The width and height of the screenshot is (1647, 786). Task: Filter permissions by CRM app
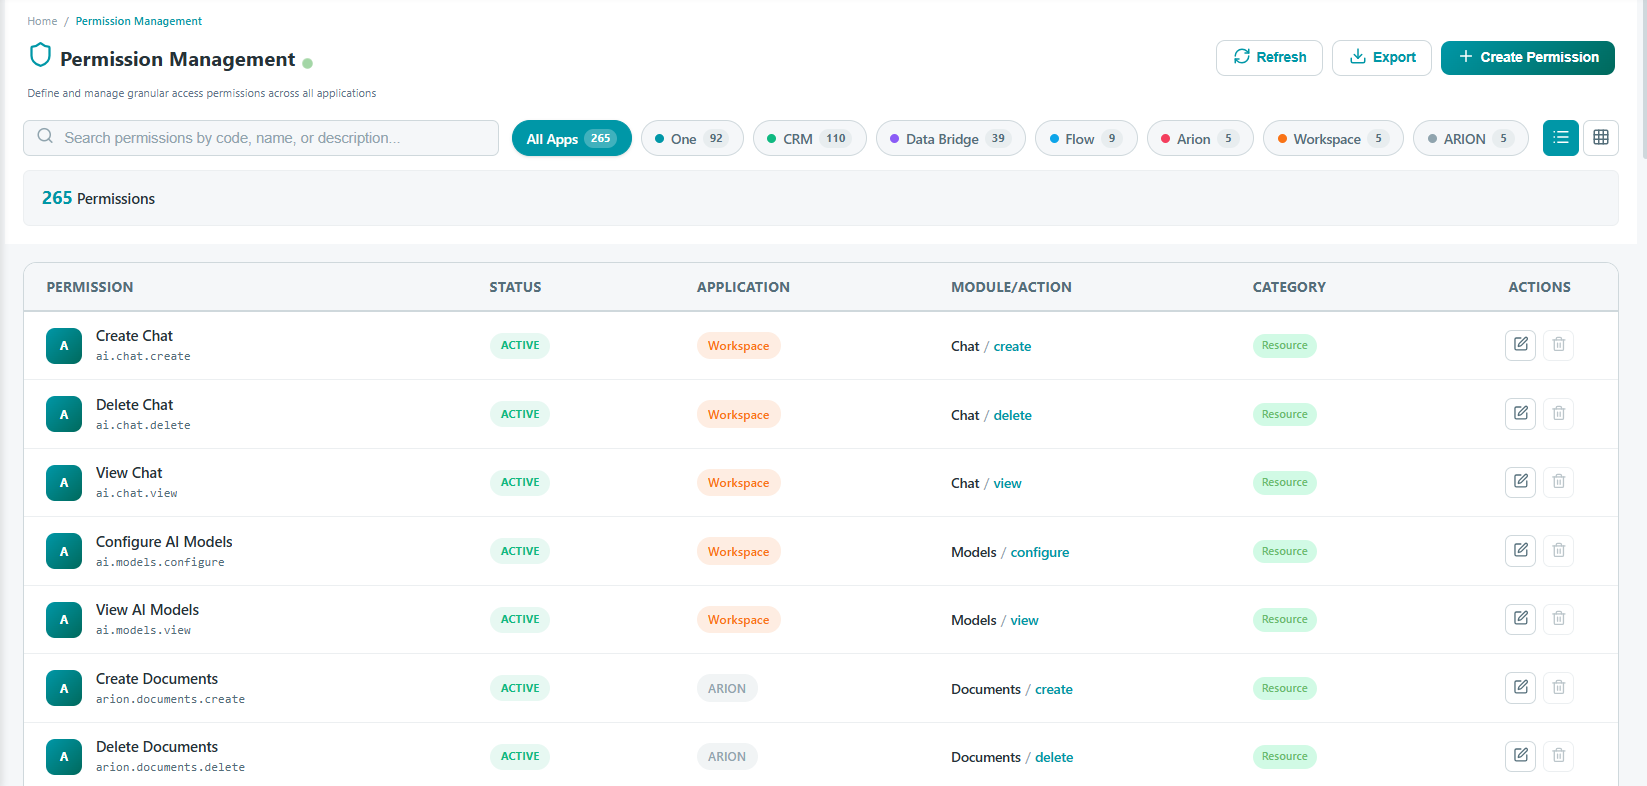click(x=809, y=138)
